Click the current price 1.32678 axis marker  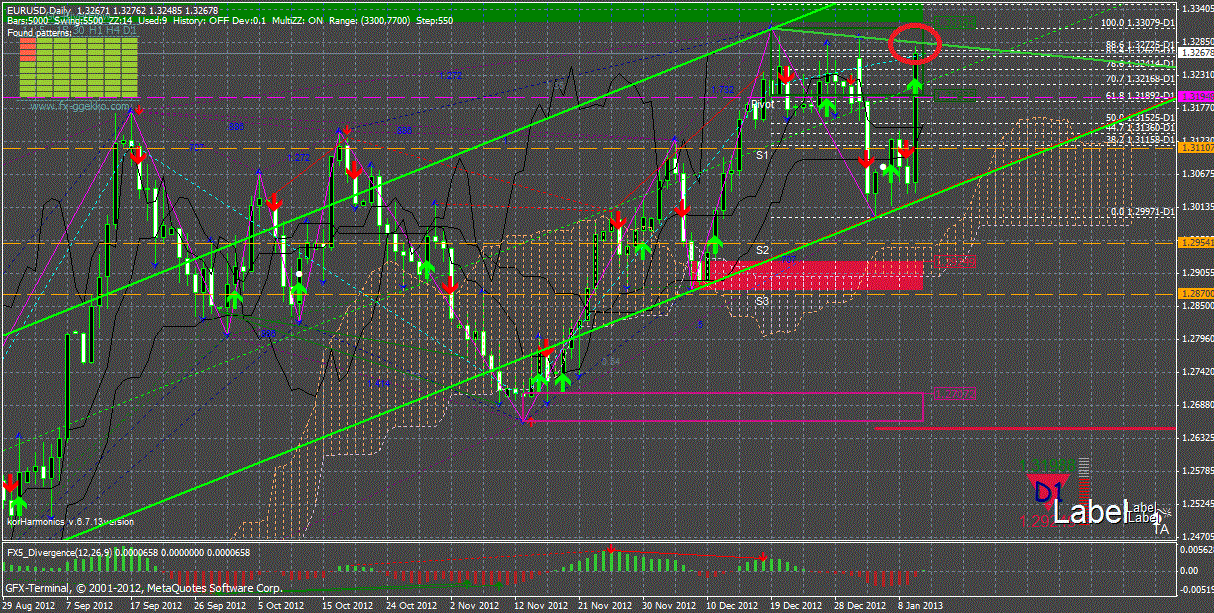[1195, 53]
